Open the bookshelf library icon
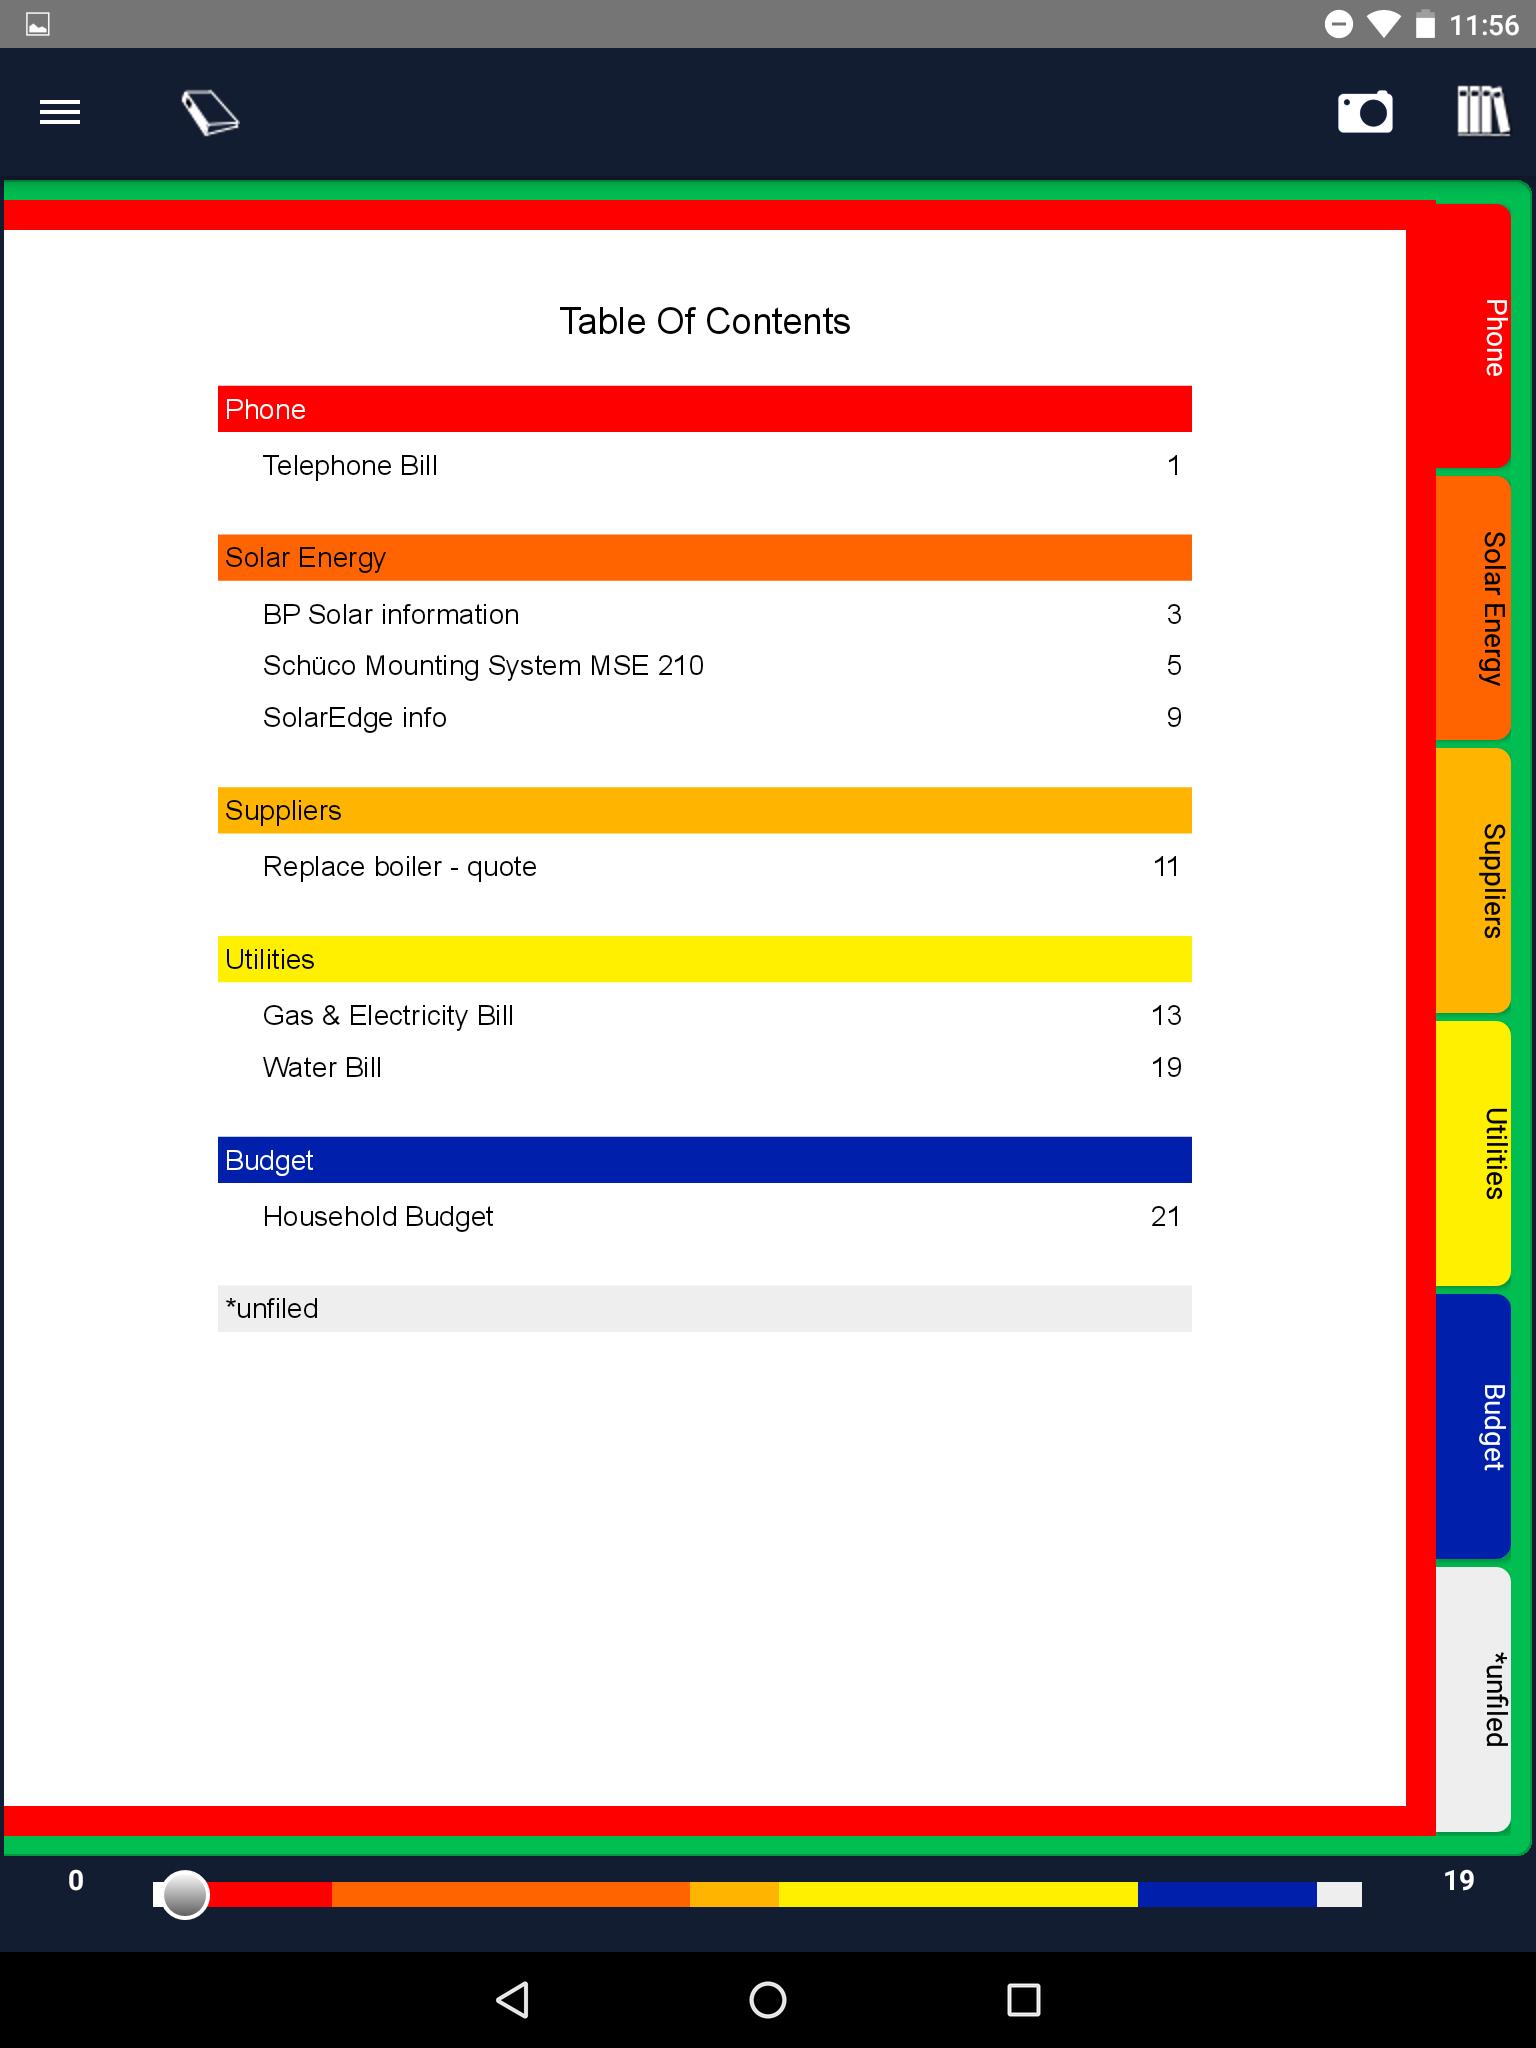 click(x=1482, y=112)
